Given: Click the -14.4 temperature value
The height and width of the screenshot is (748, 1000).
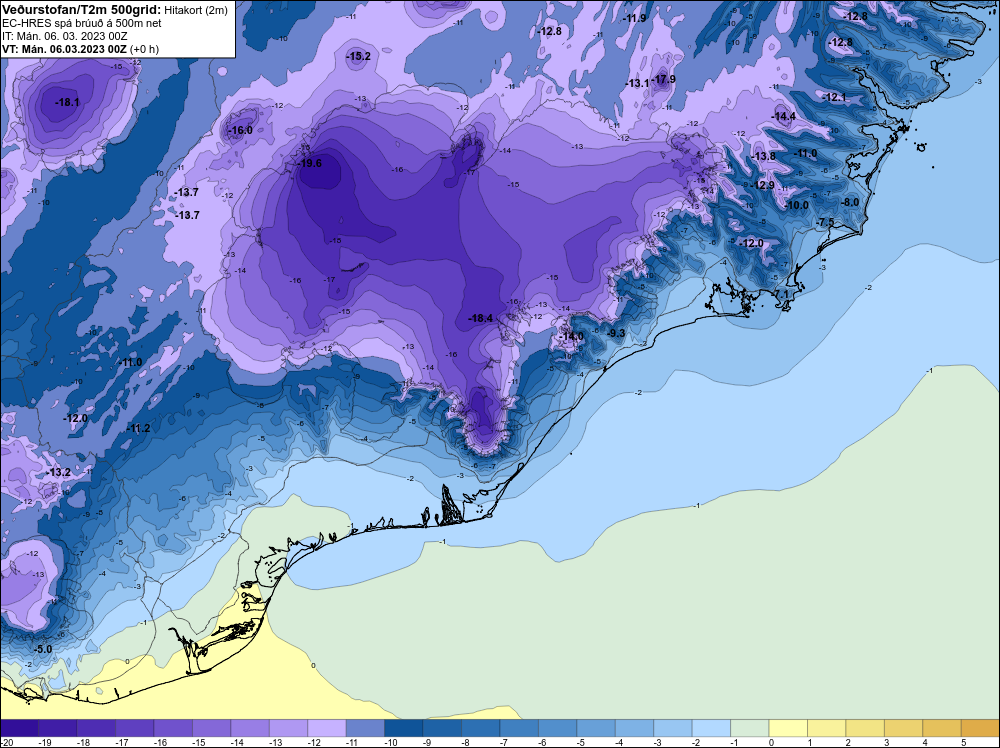Looking at the screenshot, I should [x=784, y=116].
